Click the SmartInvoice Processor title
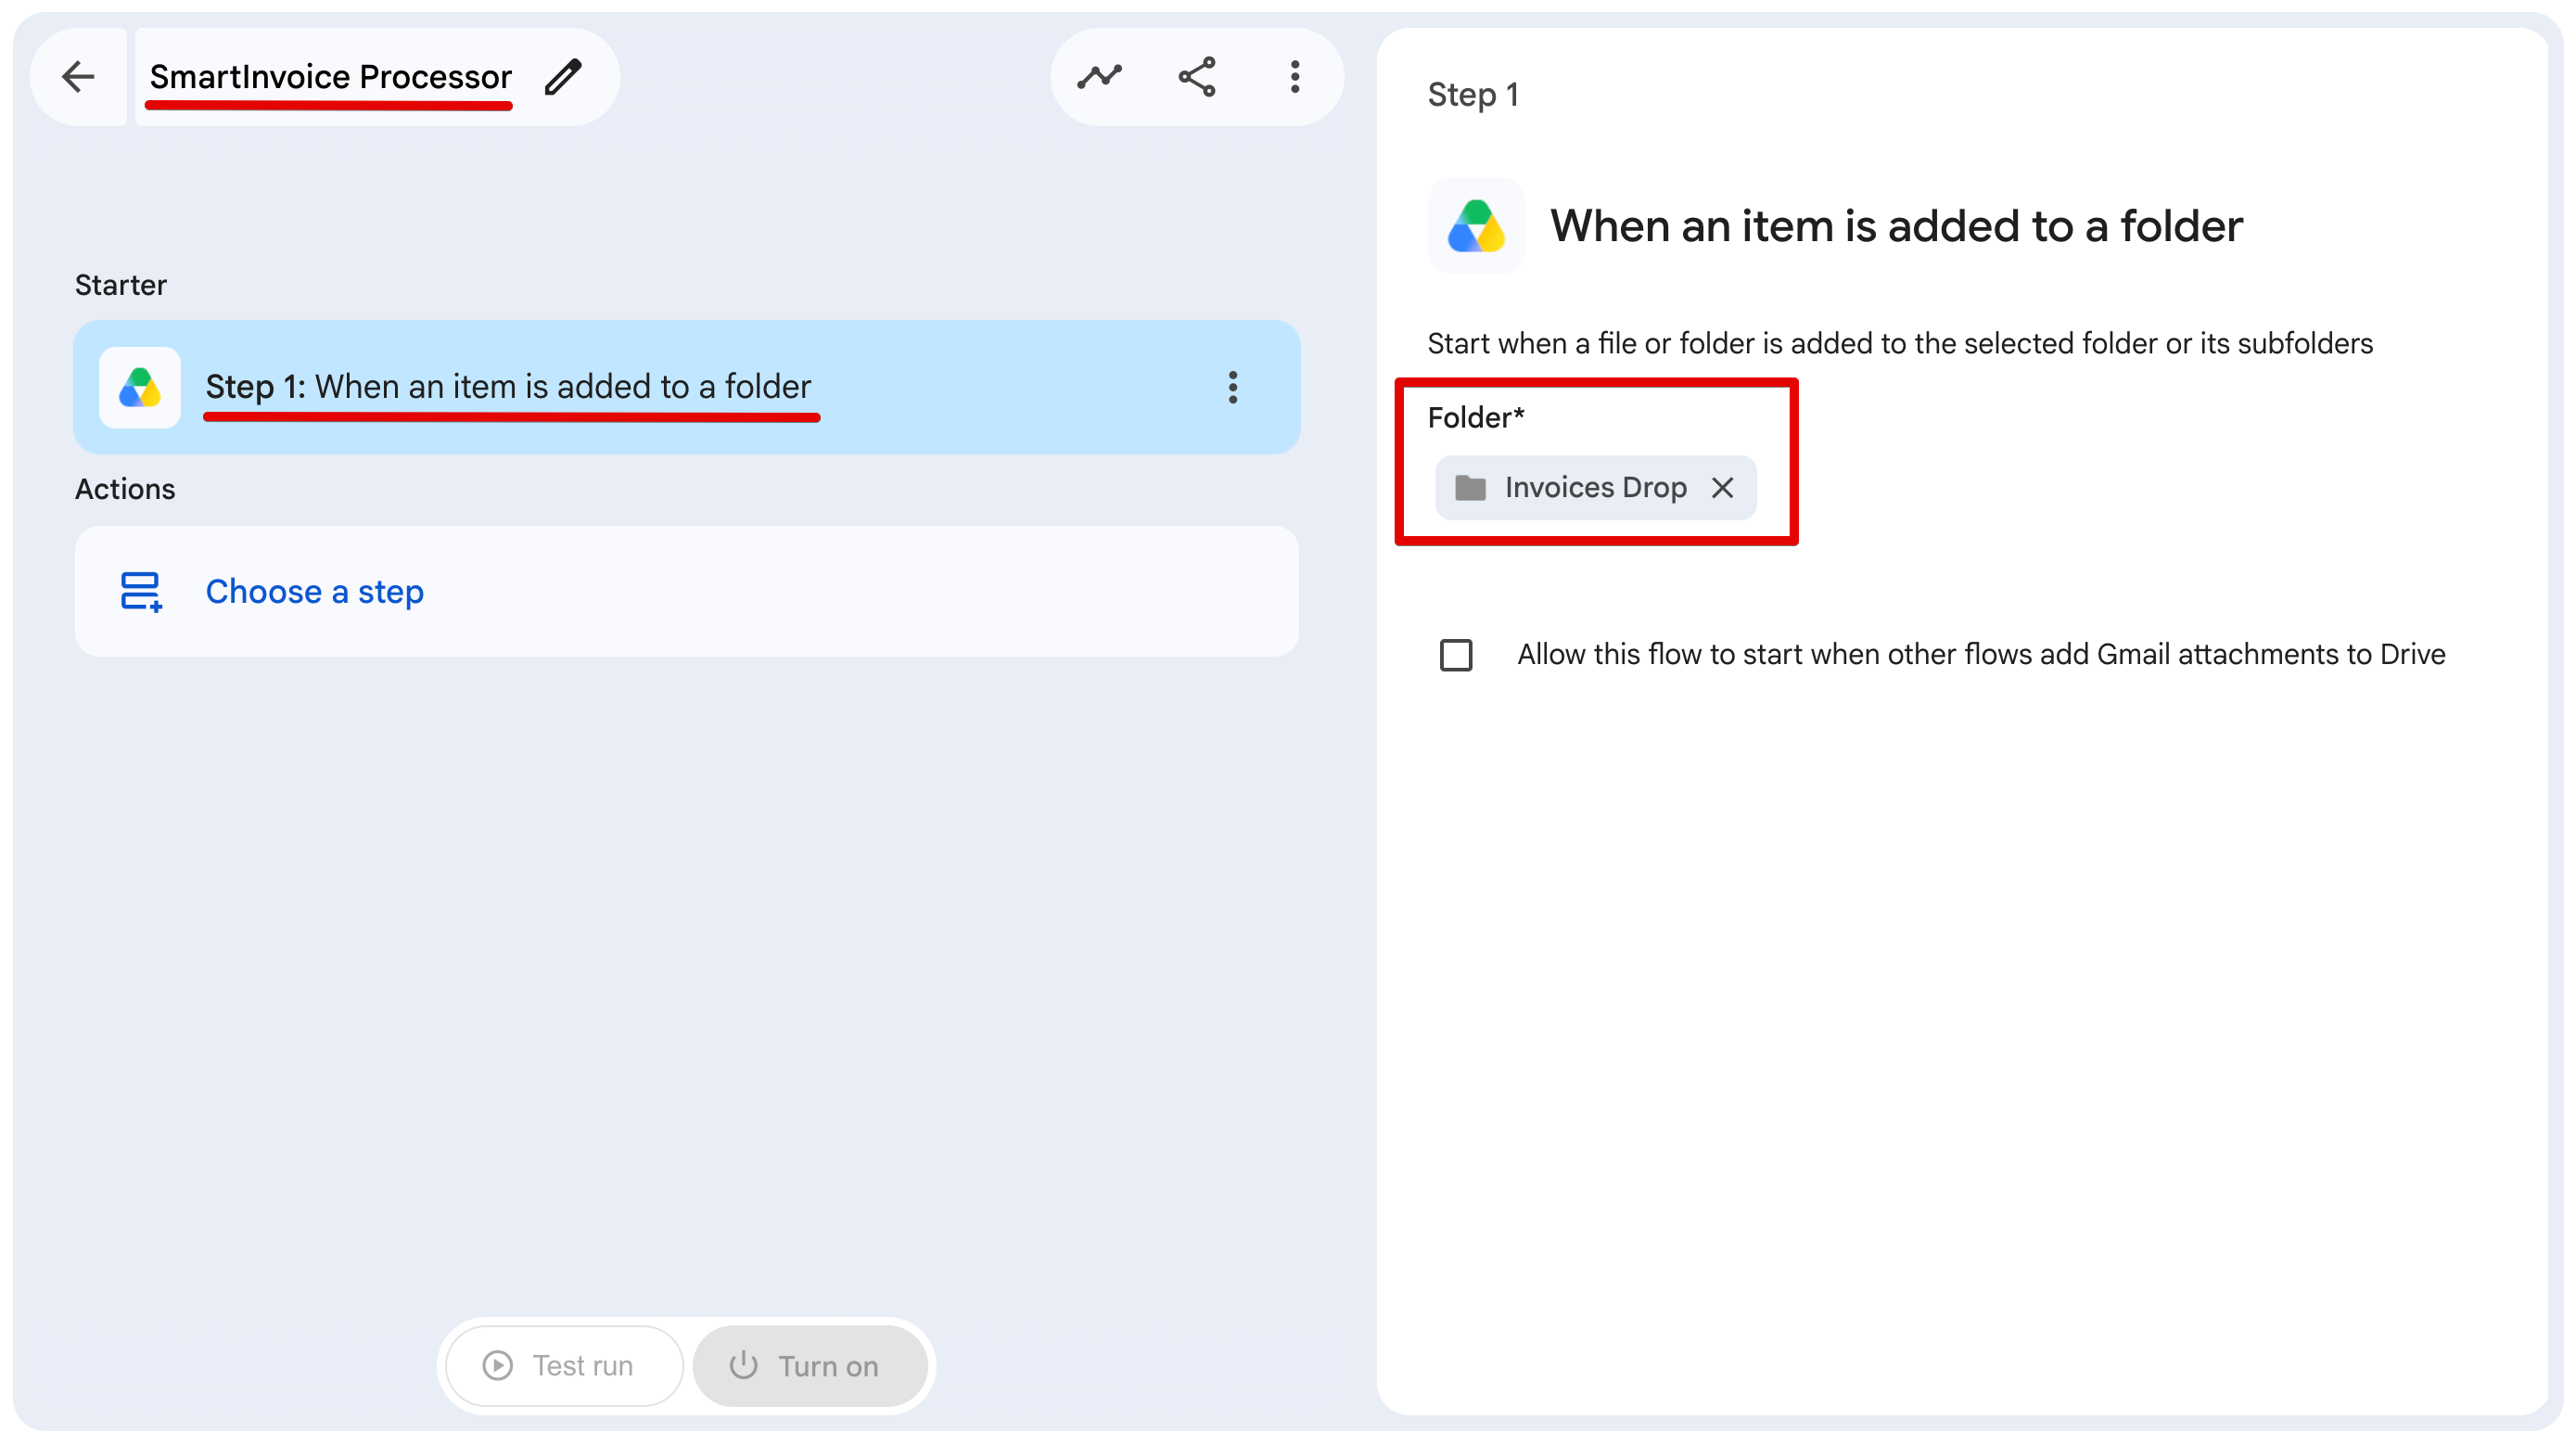Screen dimensions: 2576x1445 click(x=331, y=76)
